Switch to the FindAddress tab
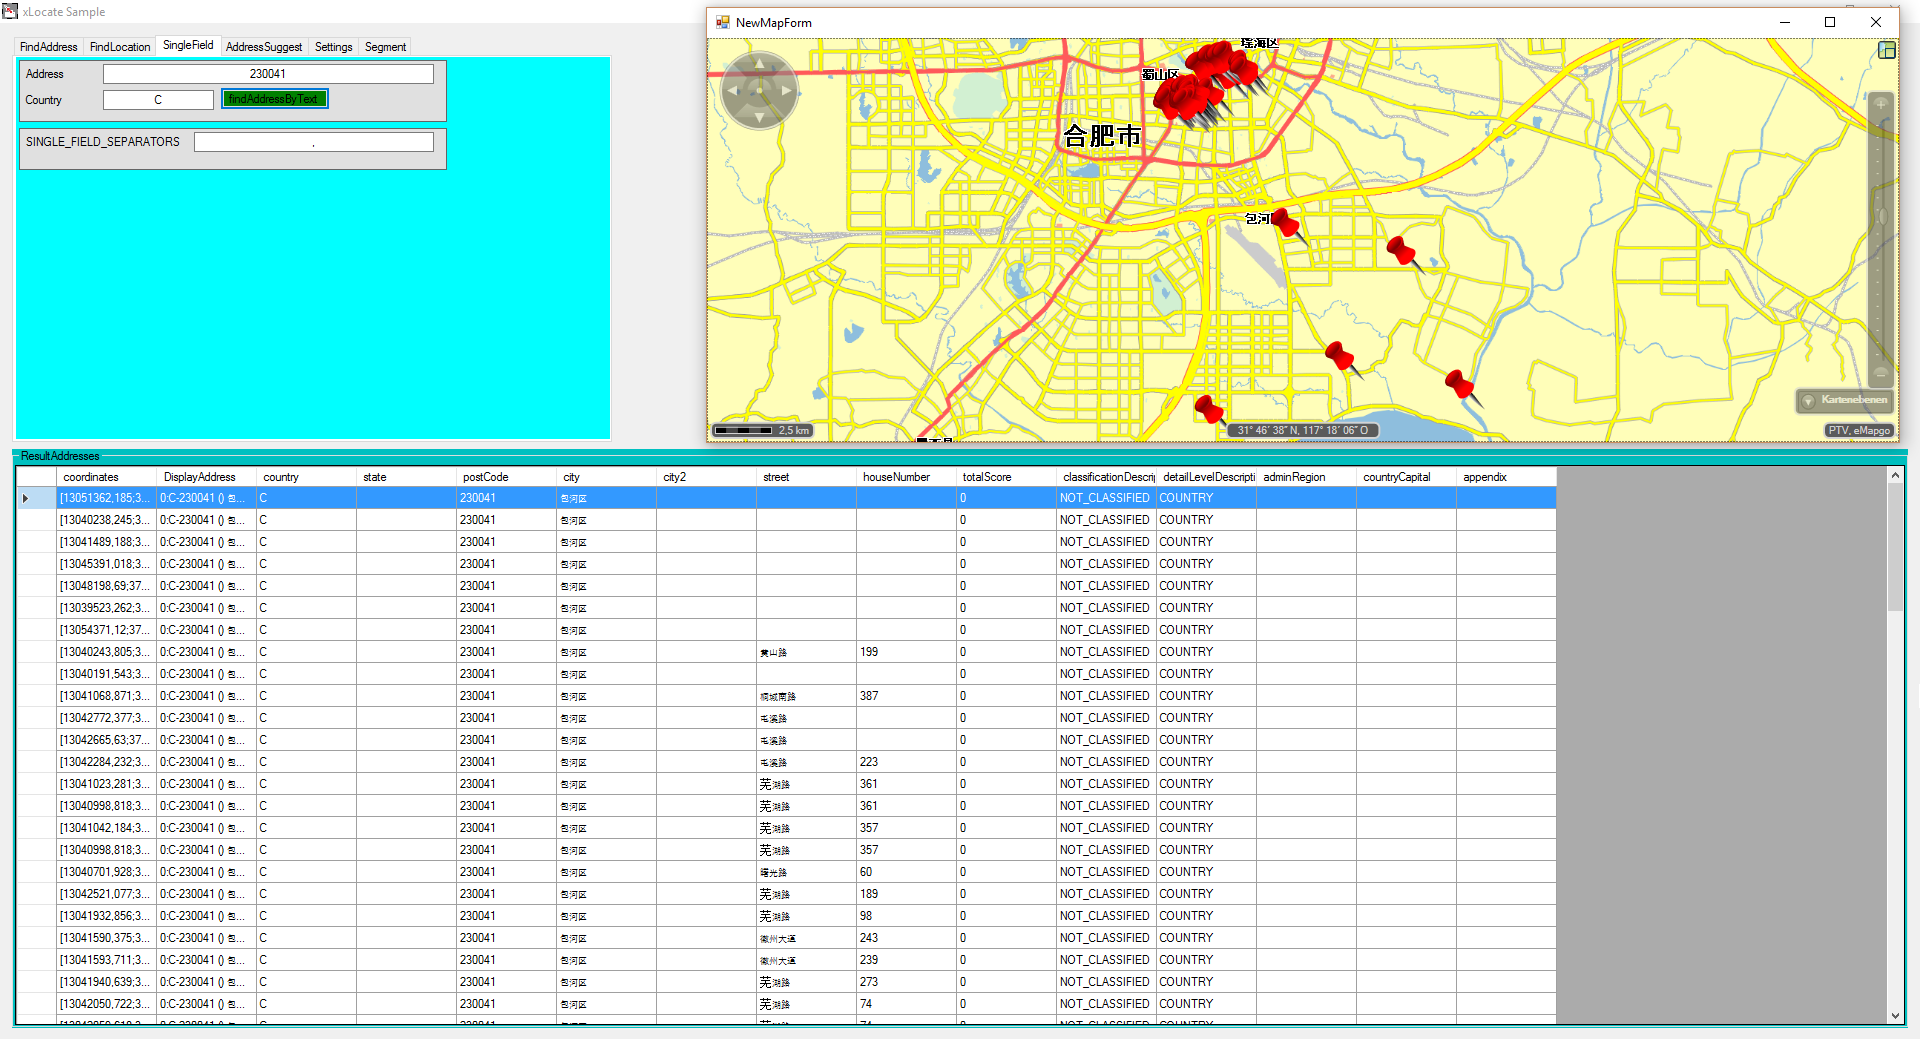 coord(48,47)
